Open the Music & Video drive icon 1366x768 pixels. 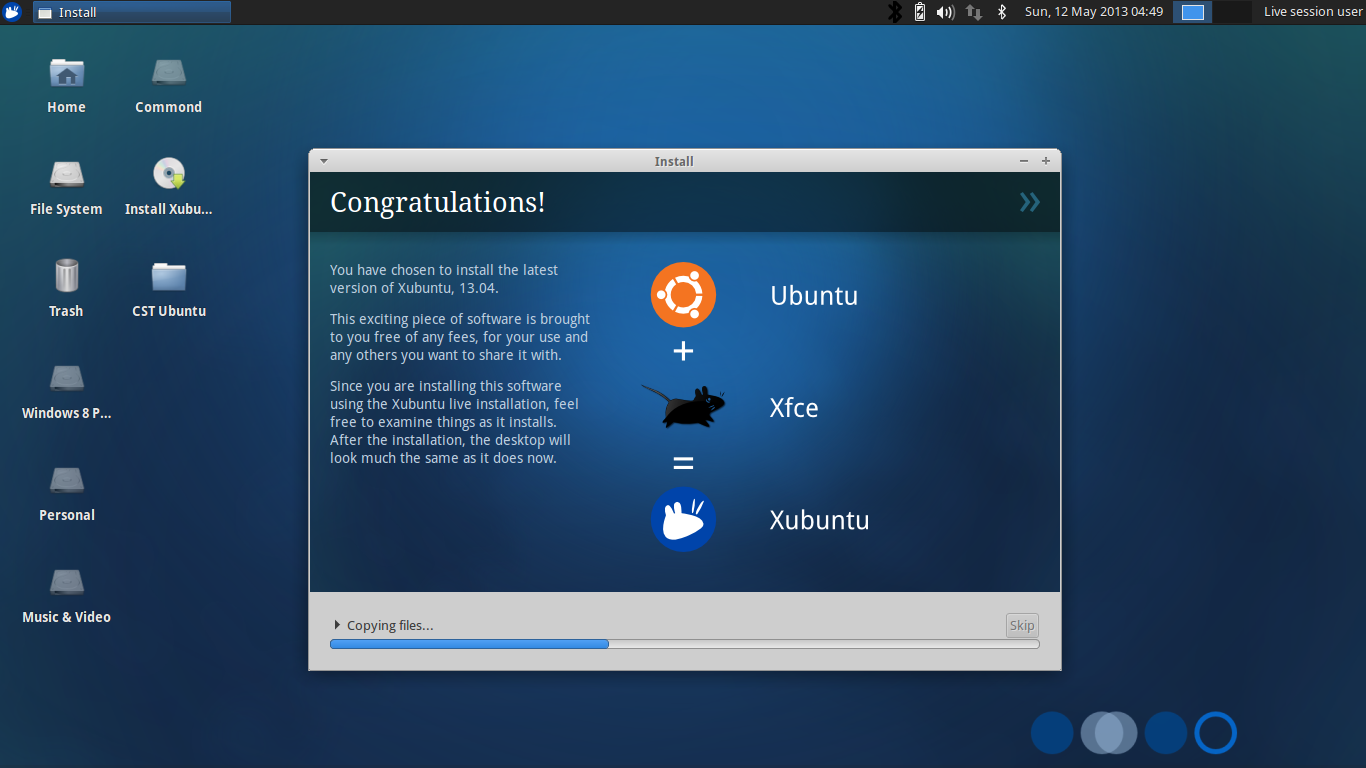click(67, 583)
